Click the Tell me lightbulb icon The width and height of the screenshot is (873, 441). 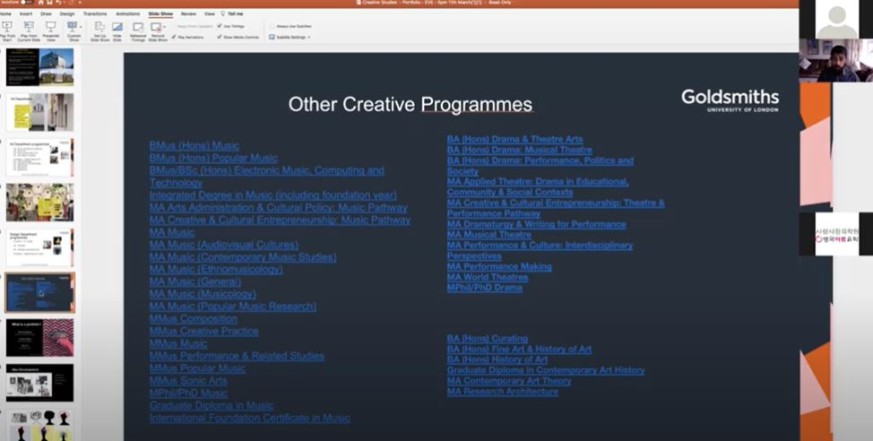(223, 13)
